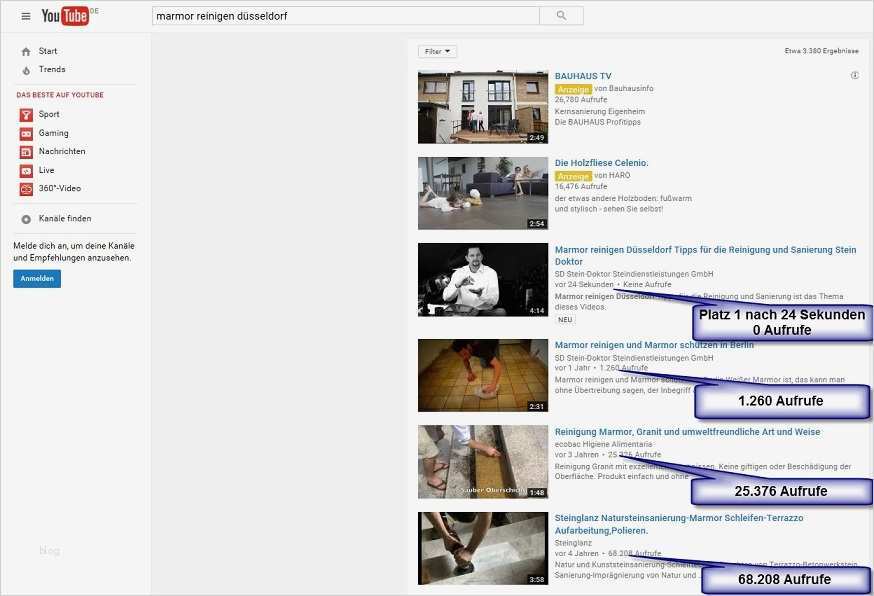Open the hamburger guide menu icon
The image size is (874, 596).
tap(26, 16)
